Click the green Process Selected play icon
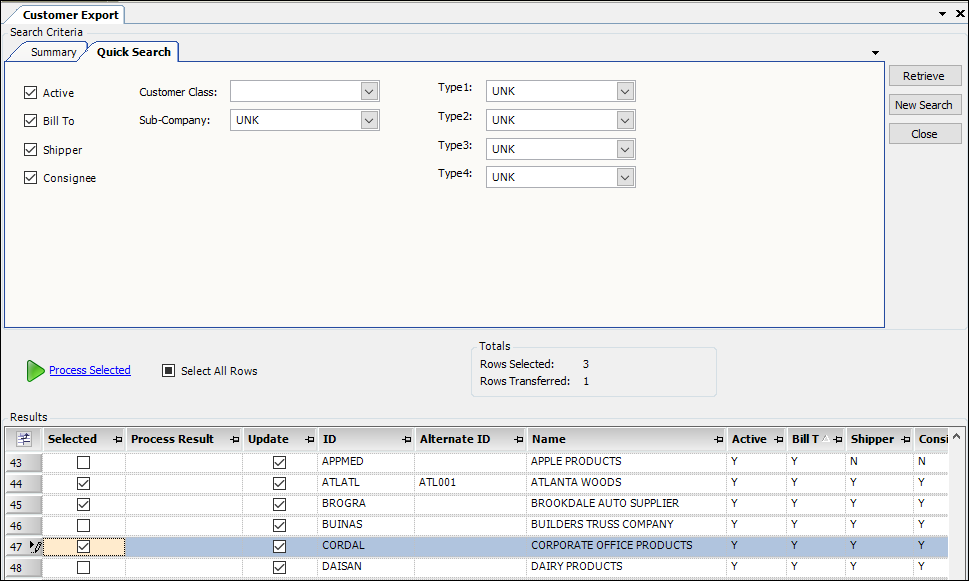 [x=35, y=371]
